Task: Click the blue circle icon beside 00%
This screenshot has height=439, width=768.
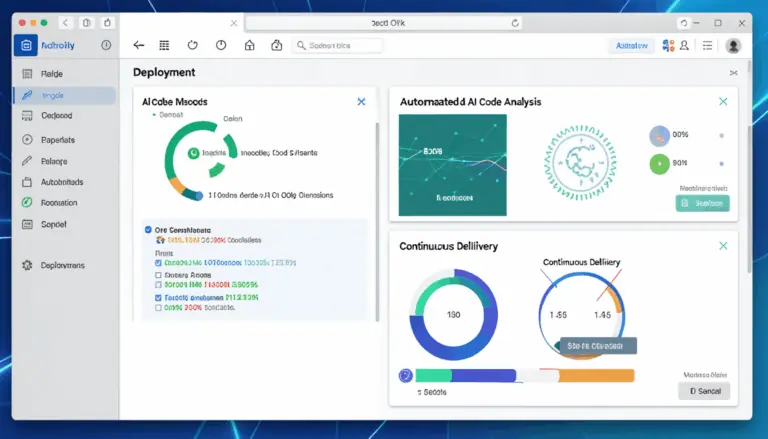Action: click(659, 136)
